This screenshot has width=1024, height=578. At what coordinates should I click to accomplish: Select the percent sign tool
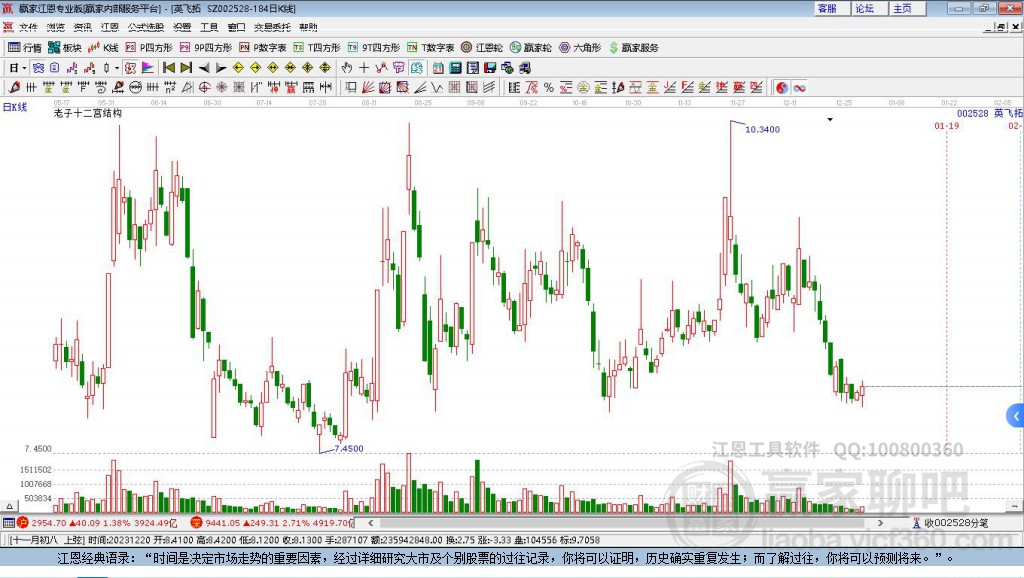pyautogui.click(x=549, y=88)
